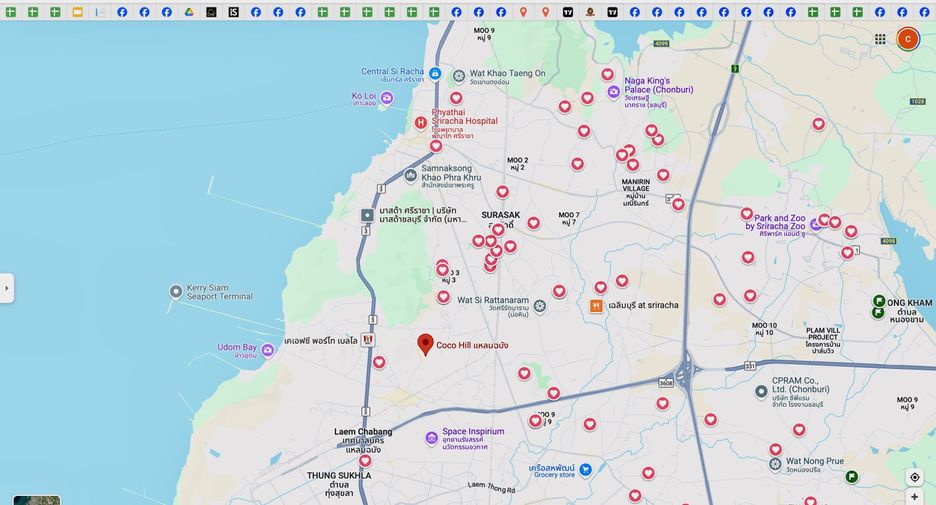Open the Google account avatar
Viewport: 936px width, 505px height.
[907, 39]
